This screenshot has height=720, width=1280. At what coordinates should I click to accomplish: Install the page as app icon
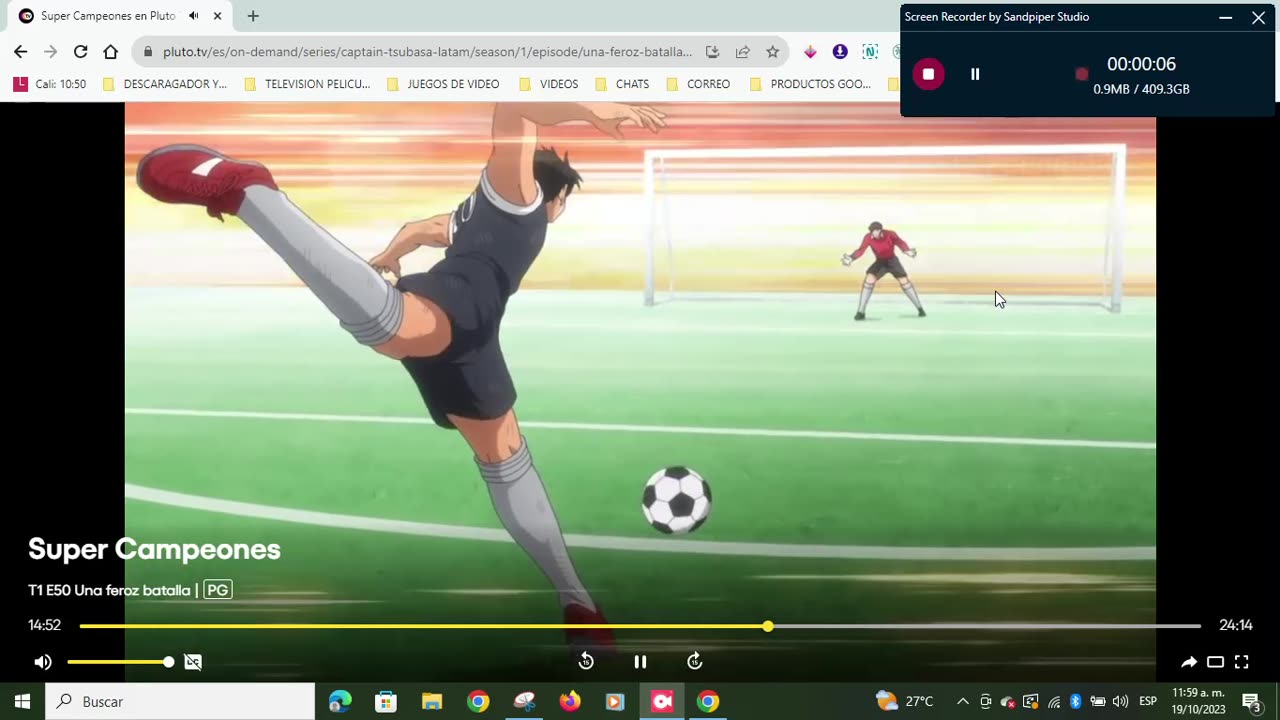click(x=712, y=52)
